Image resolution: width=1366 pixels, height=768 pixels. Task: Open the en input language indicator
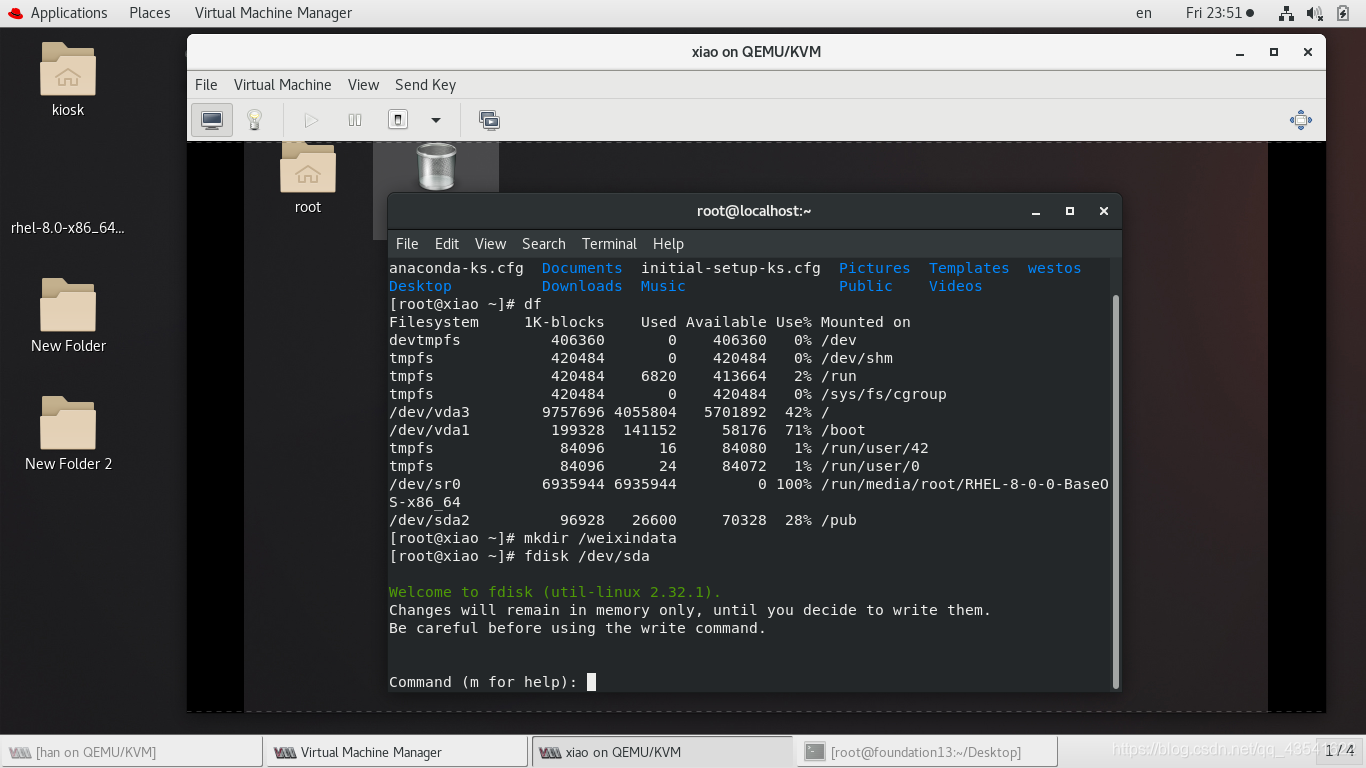click(1144, 13)
